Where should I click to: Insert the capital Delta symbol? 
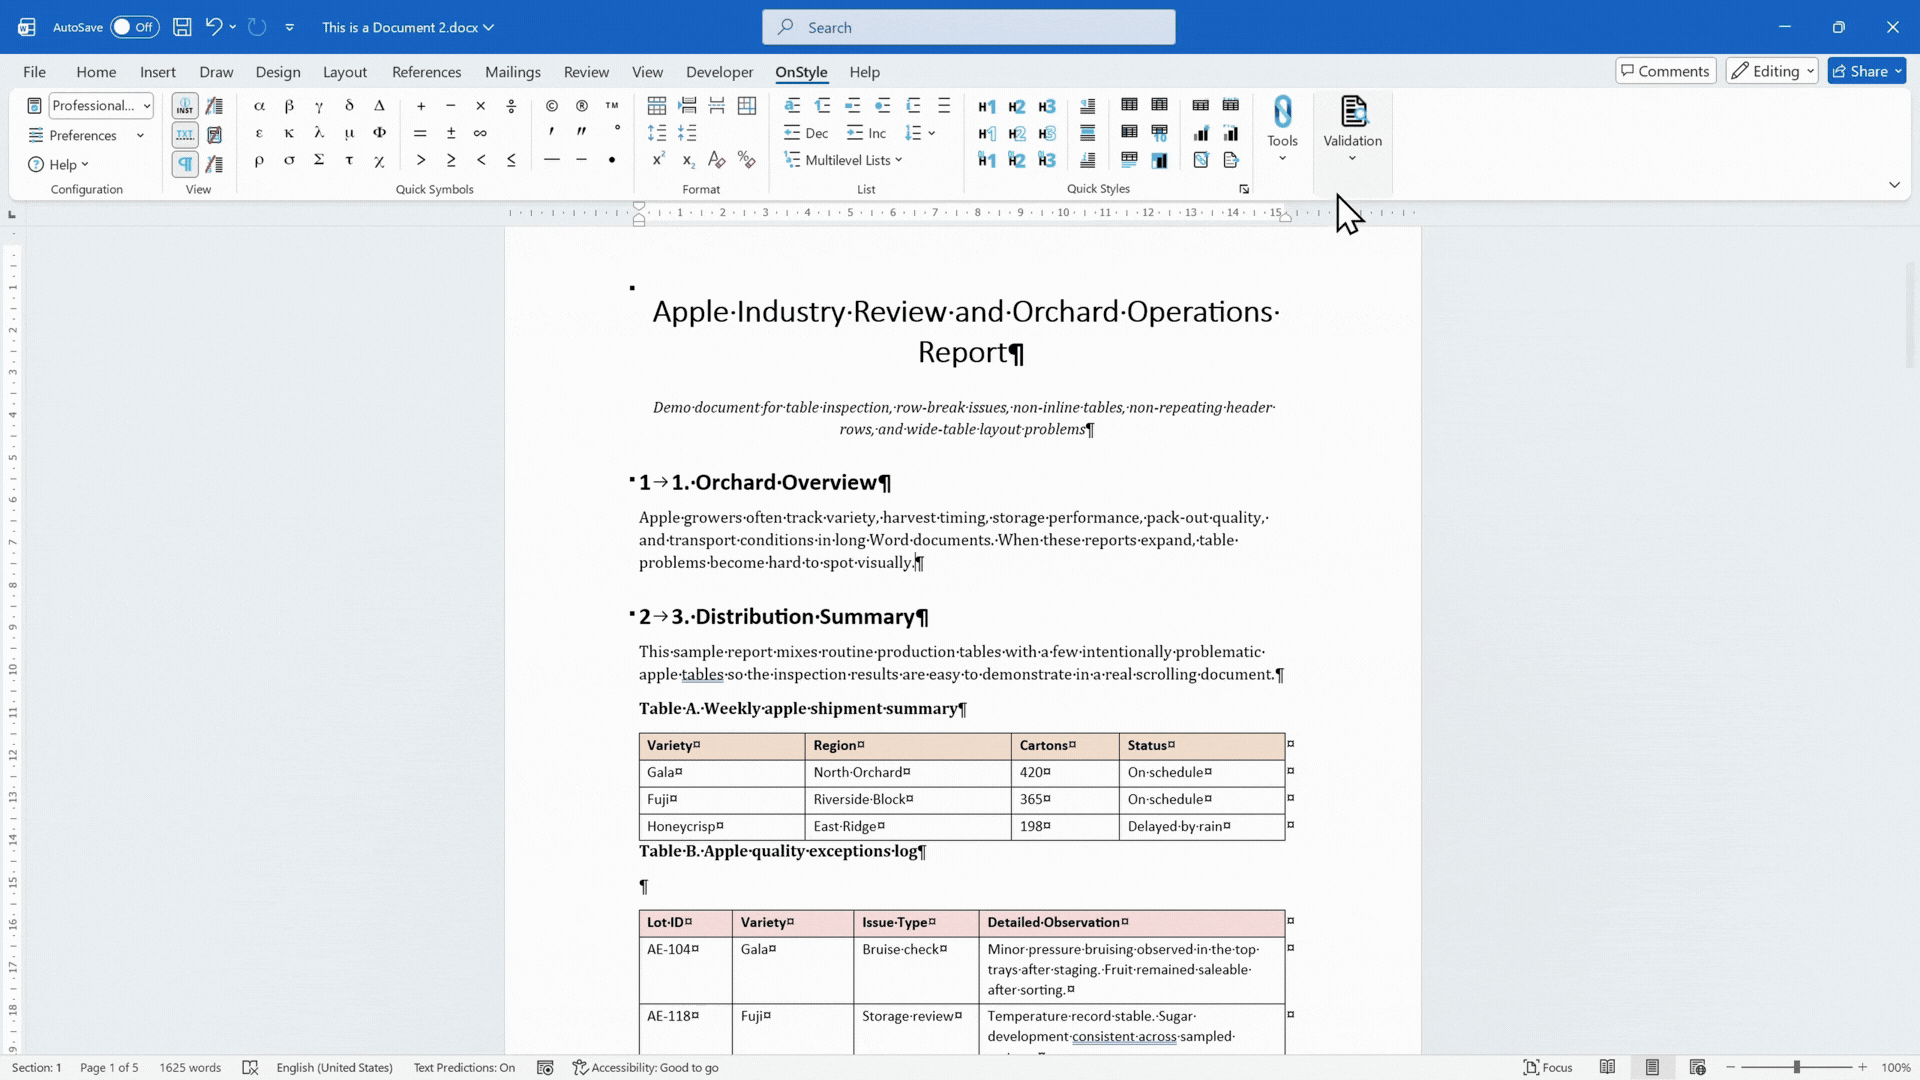379,106
